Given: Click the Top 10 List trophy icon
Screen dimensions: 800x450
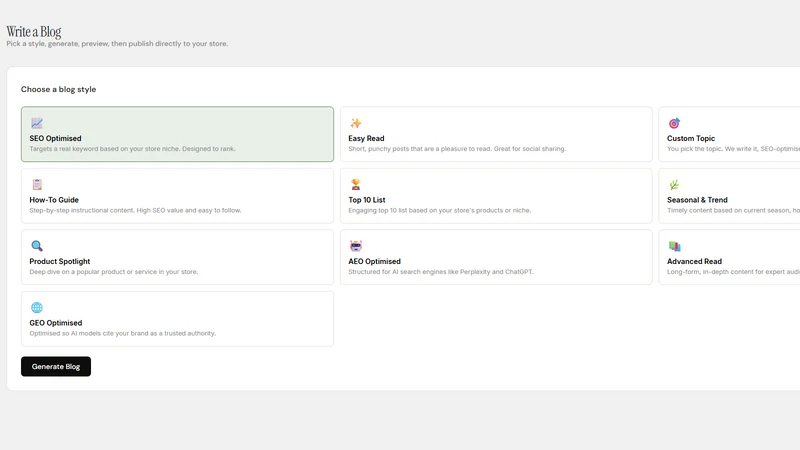Looking at the screenshot, I should point(356,184).
